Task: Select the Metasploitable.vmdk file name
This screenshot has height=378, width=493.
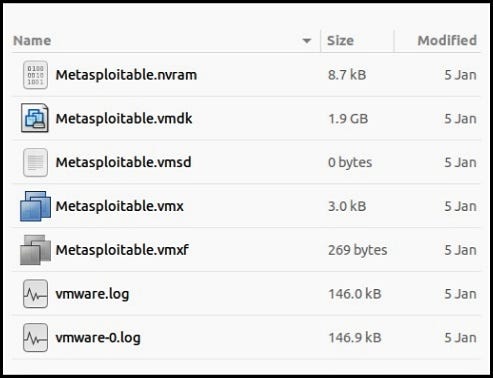Action: 124,119
